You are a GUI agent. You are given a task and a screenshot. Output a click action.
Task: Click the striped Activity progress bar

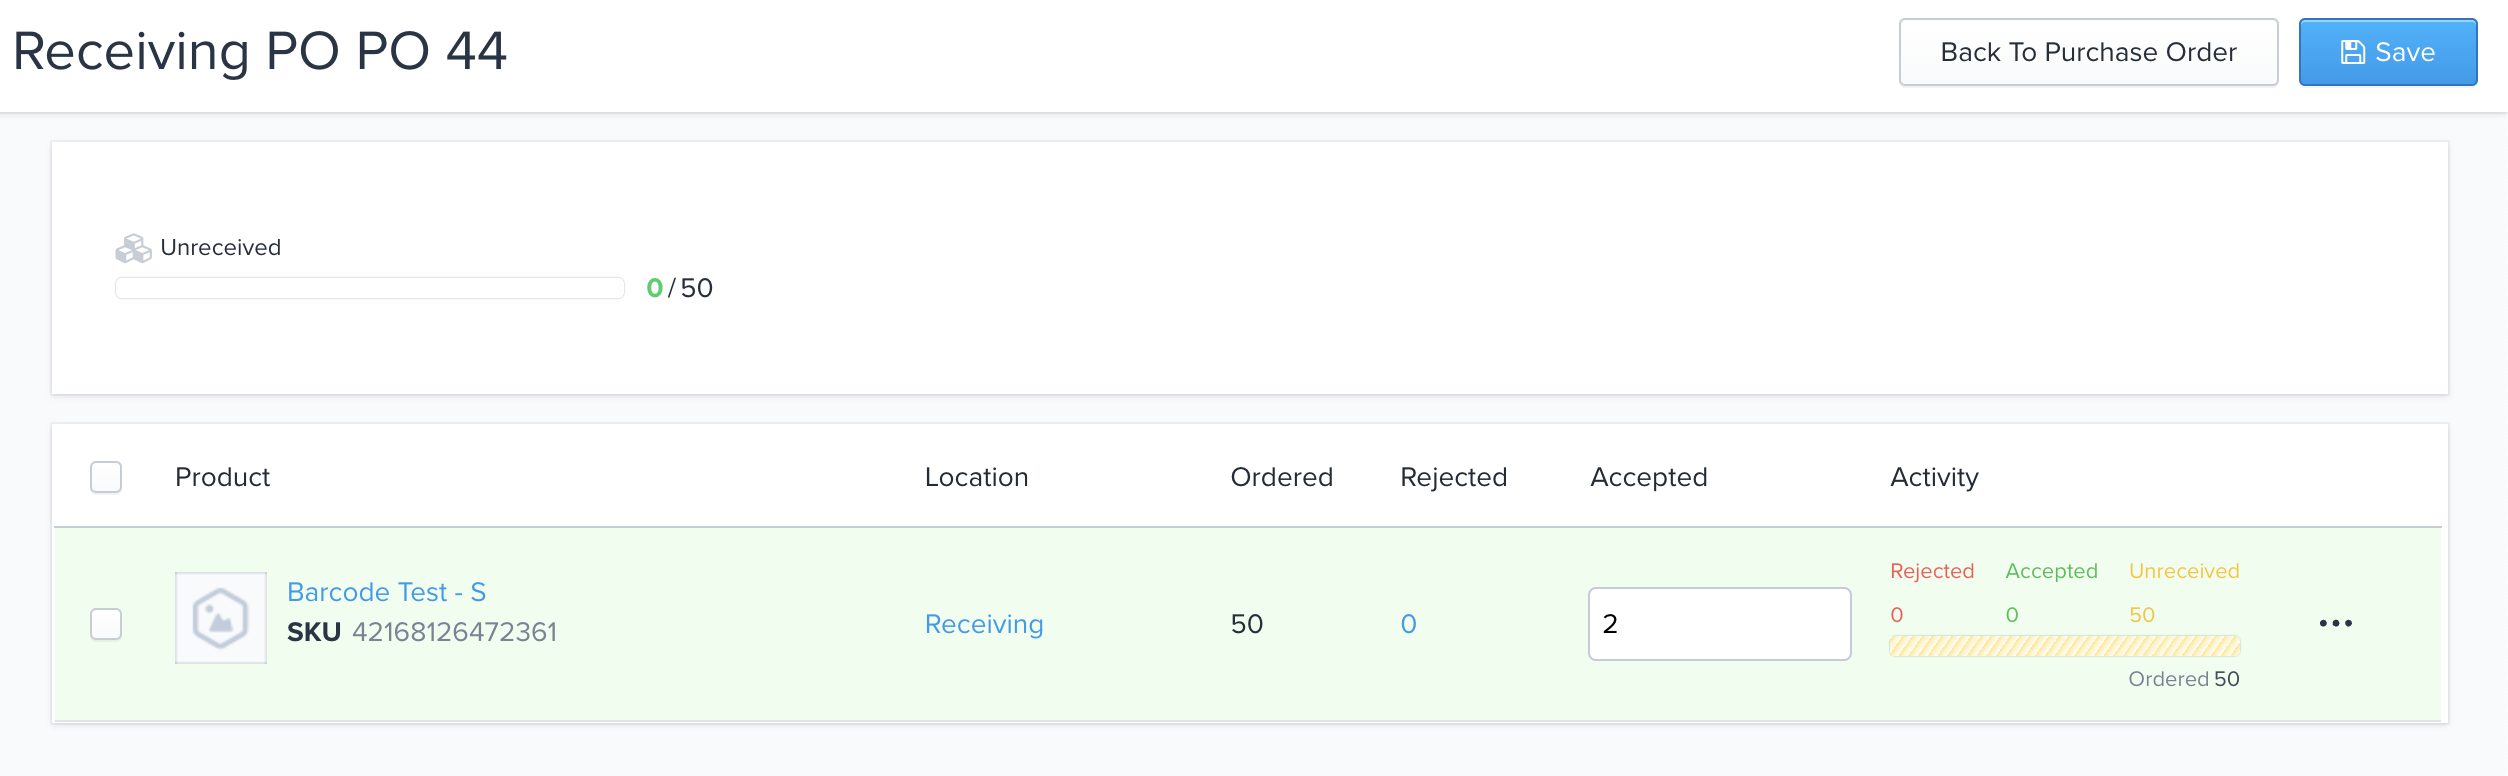click(2064, 646)
